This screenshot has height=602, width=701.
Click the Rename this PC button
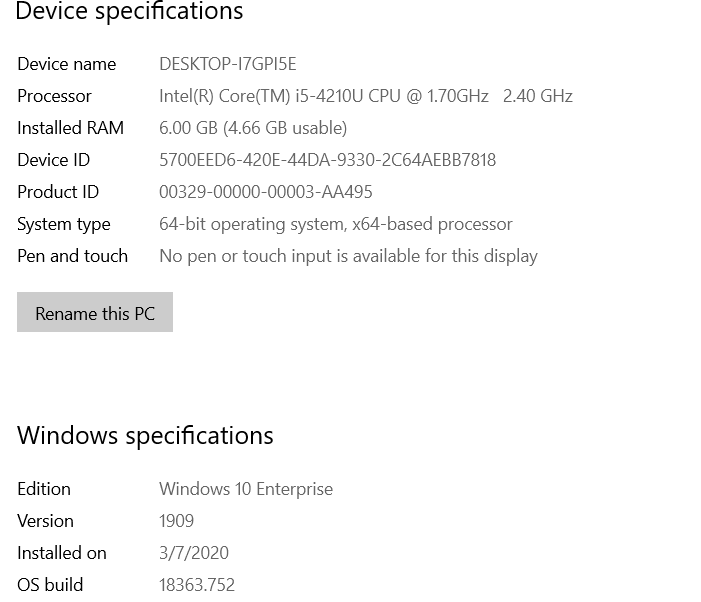pos(95,312)
